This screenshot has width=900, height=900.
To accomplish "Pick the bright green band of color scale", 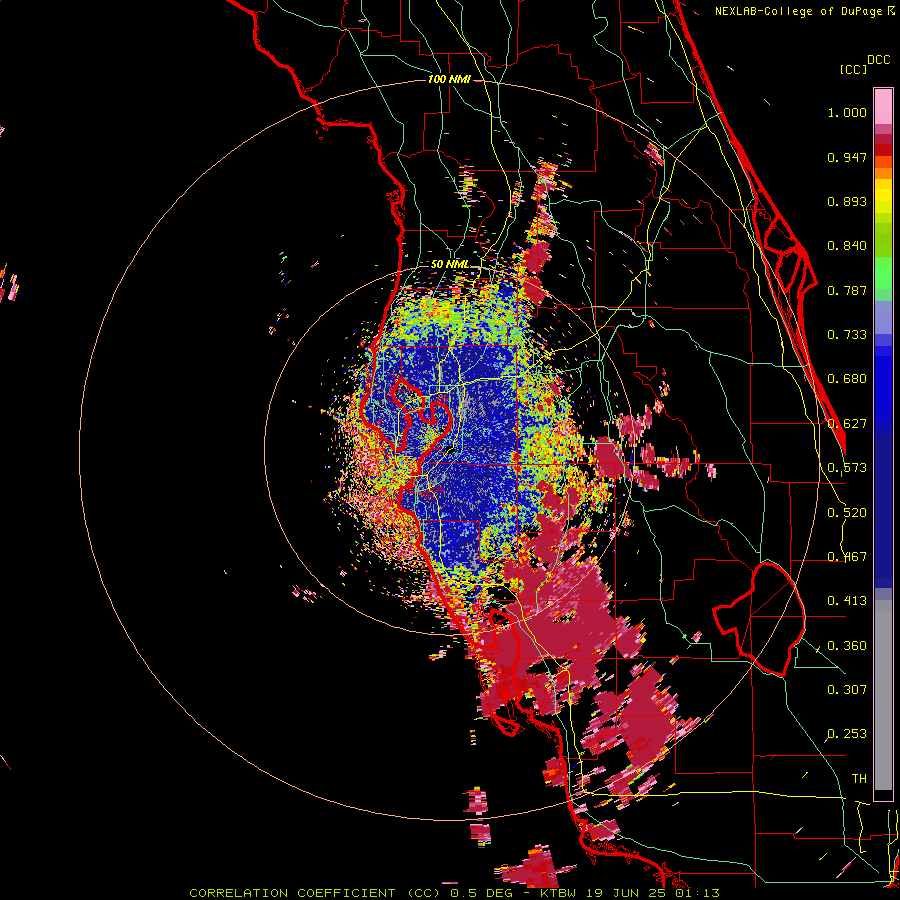I will coord(883,273).
